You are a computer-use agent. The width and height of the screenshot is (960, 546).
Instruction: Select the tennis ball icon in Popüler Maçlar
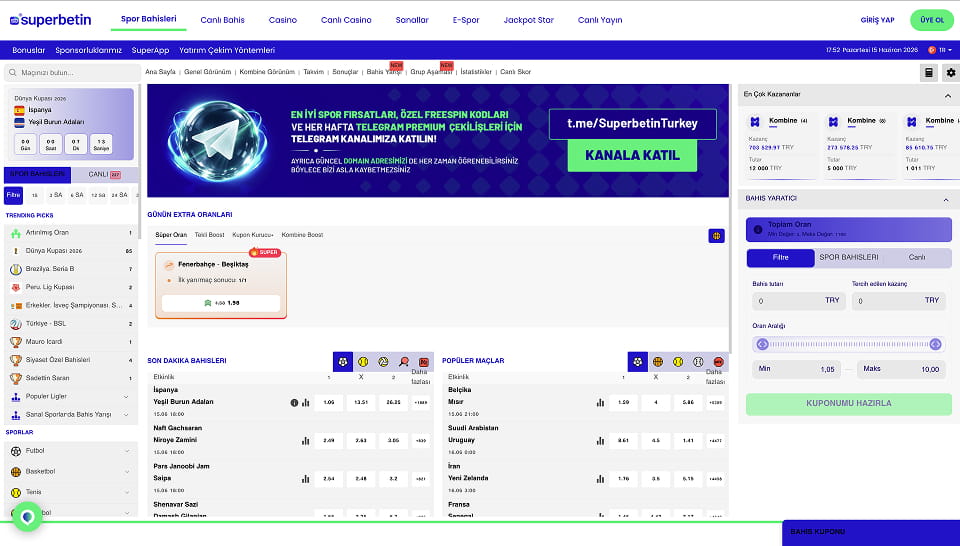coord(678,362)
